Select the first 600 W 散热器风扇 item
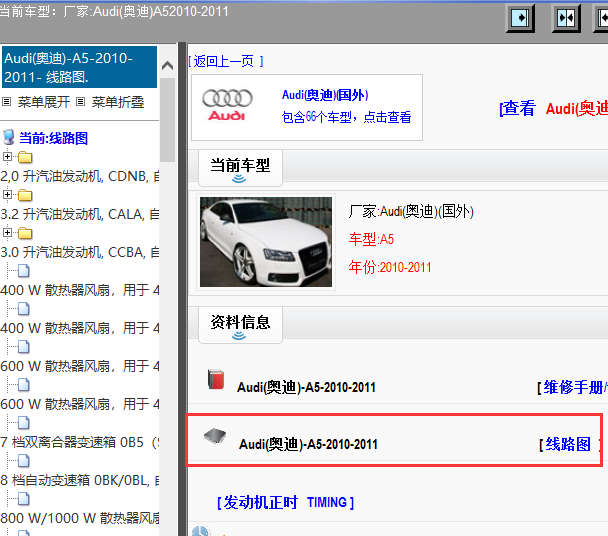Viewport: 608px width, 536px height. tap(79, 366)
